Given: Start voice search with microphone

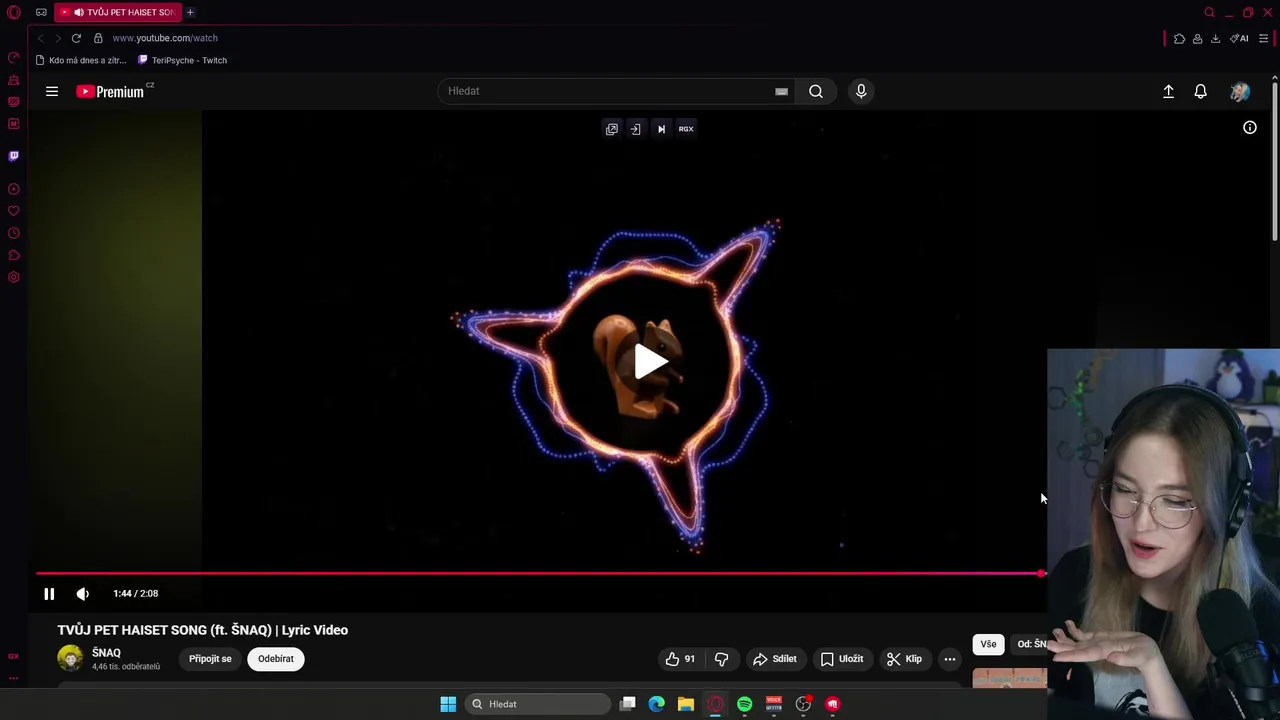Looking at the screenshot, I should tap(861, 91).
